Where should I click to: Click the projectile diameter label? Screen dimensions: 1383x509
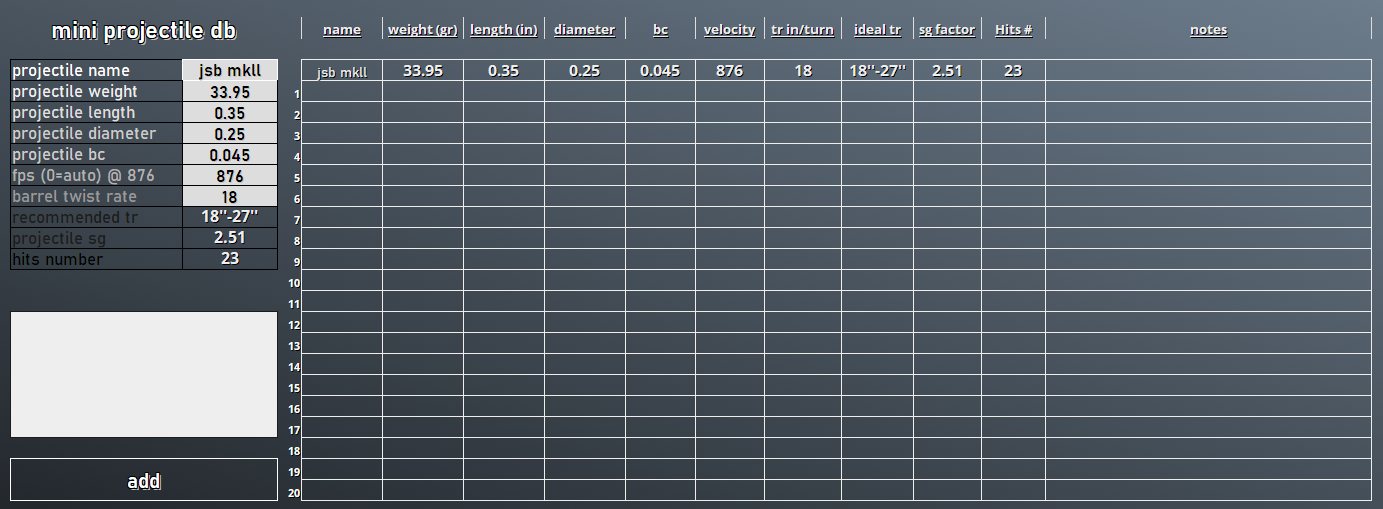[84, 134]
